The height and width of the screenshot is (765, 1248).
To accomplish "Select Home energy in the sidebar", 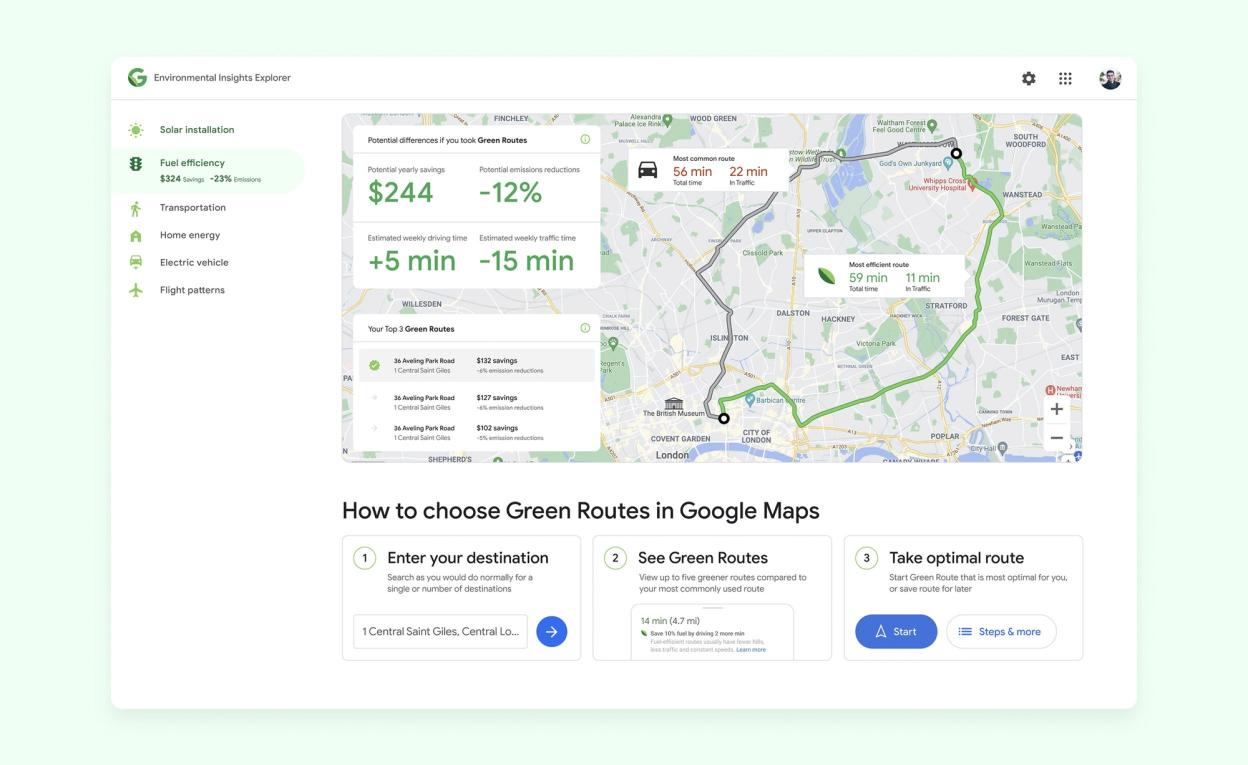I will point(190,235).
